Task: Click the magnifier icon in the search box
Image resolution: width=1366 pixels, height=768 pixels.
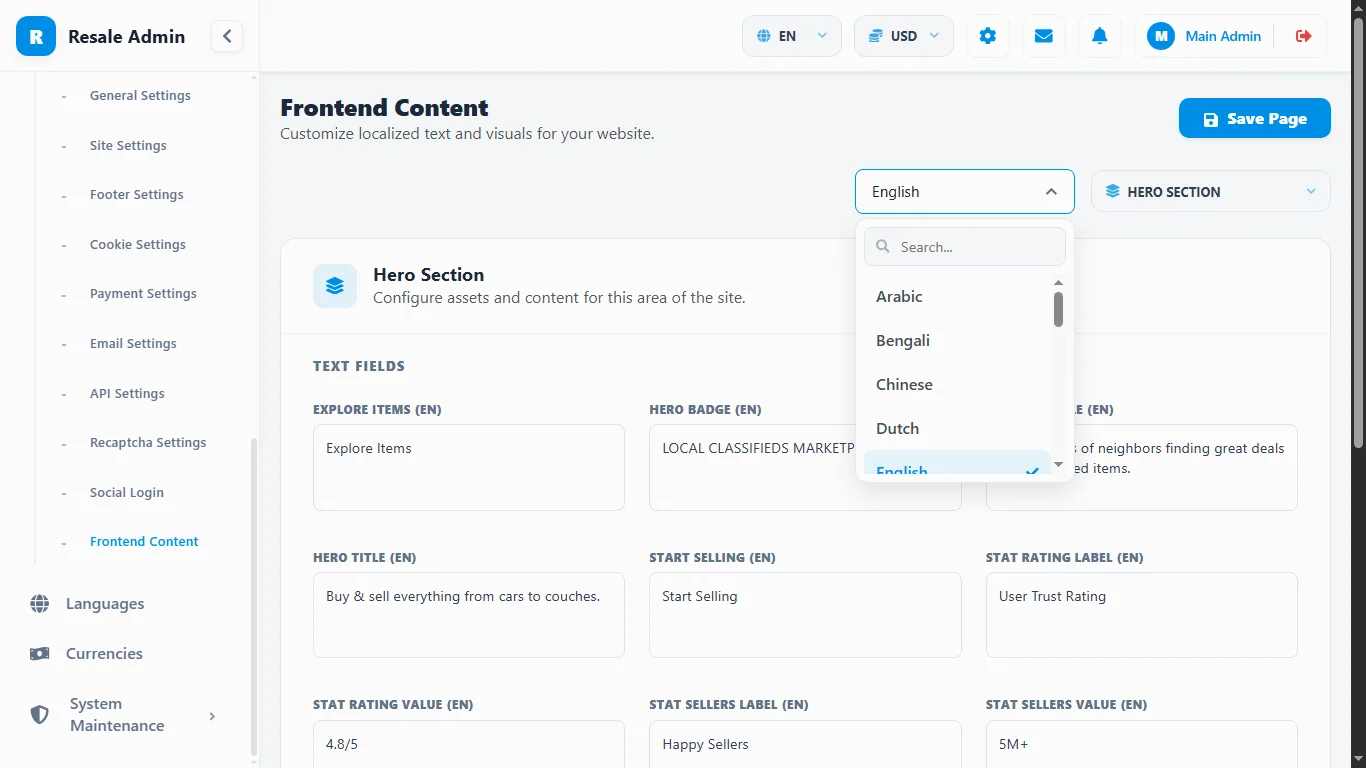Action: point(883,247)
